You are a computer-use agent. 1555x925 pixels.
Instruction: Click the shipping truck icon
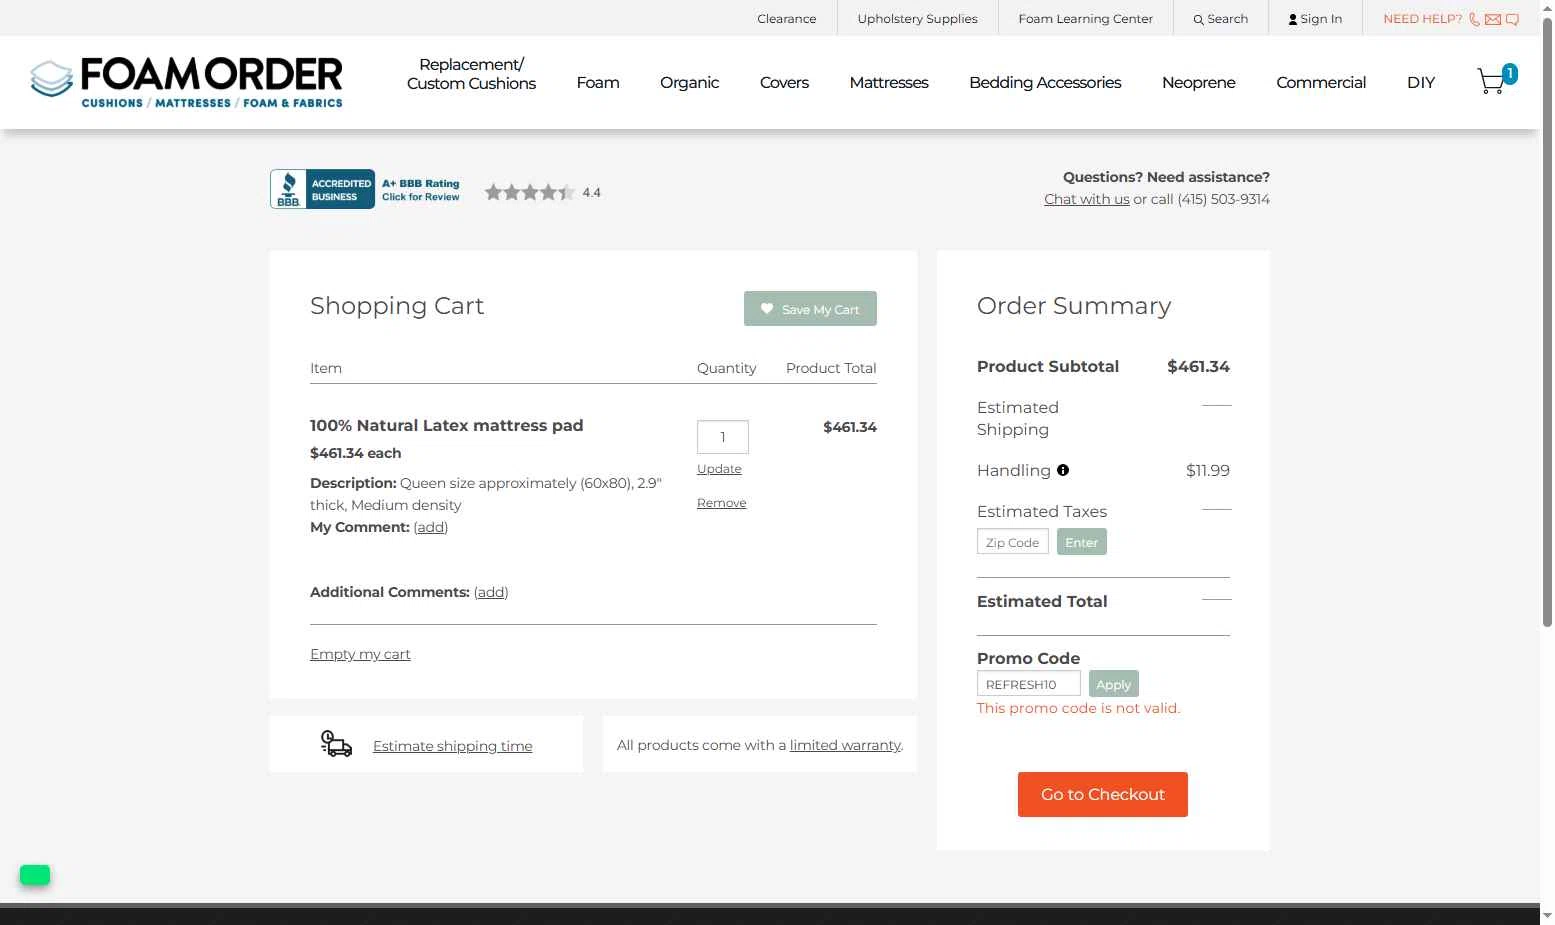[x=336, y=744]
